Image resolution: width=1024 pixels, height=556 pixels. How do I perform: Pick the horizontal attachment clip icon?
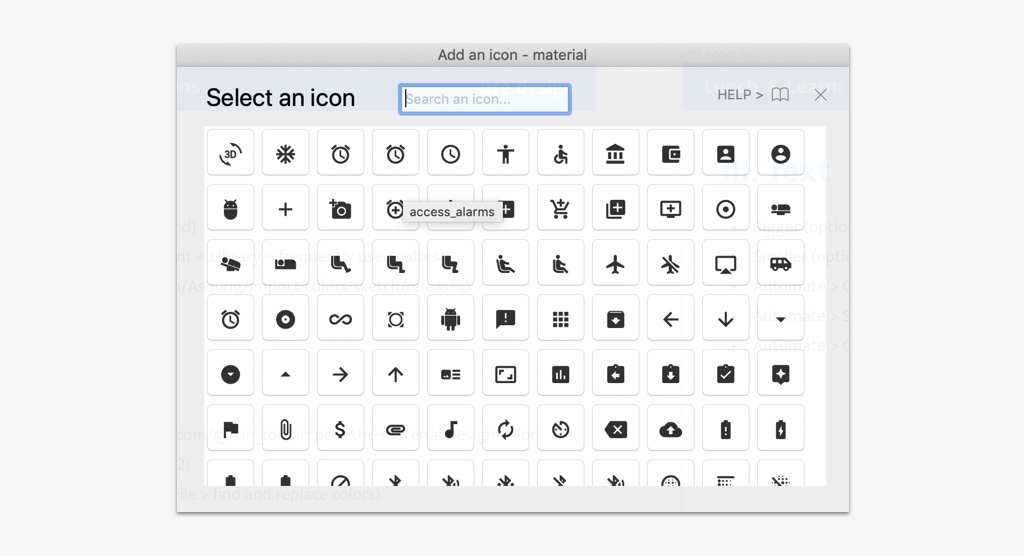click(396, 429)
